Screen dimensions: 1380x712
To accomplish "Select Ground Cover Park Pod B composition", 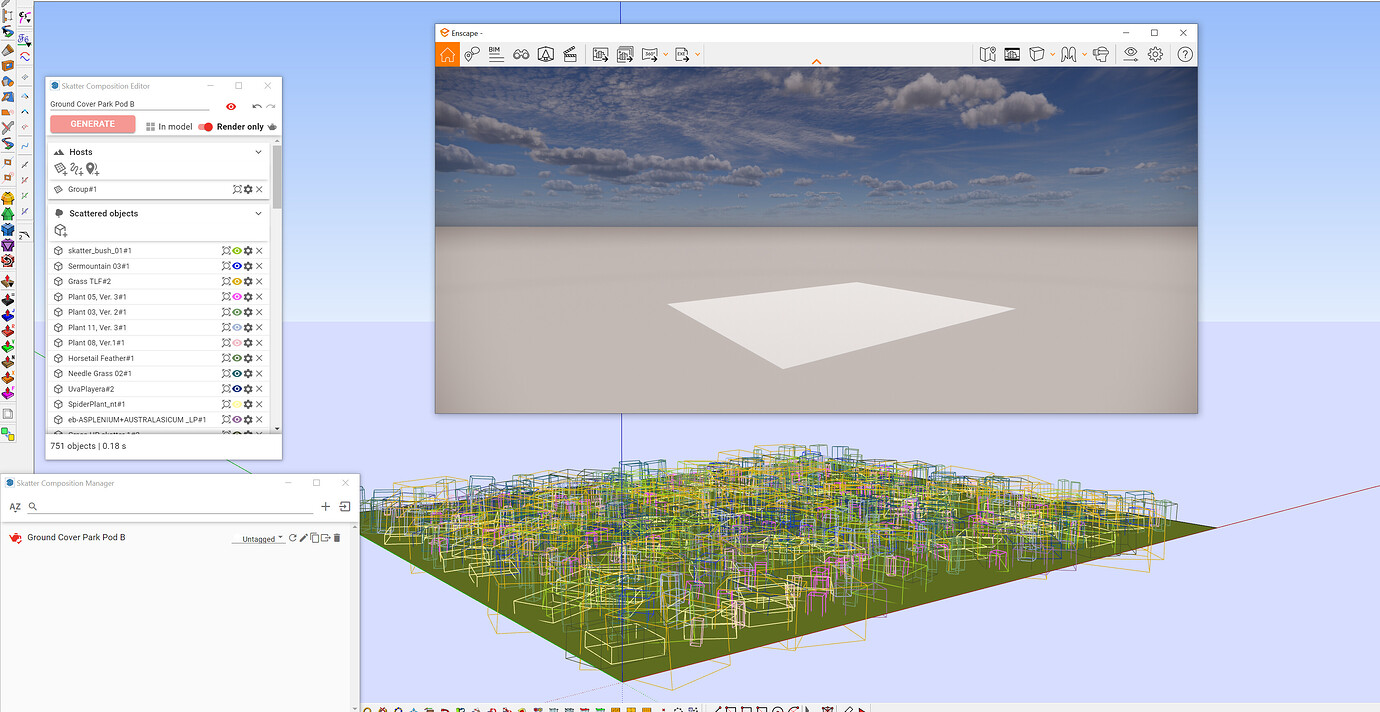I will tap(76, 538).
